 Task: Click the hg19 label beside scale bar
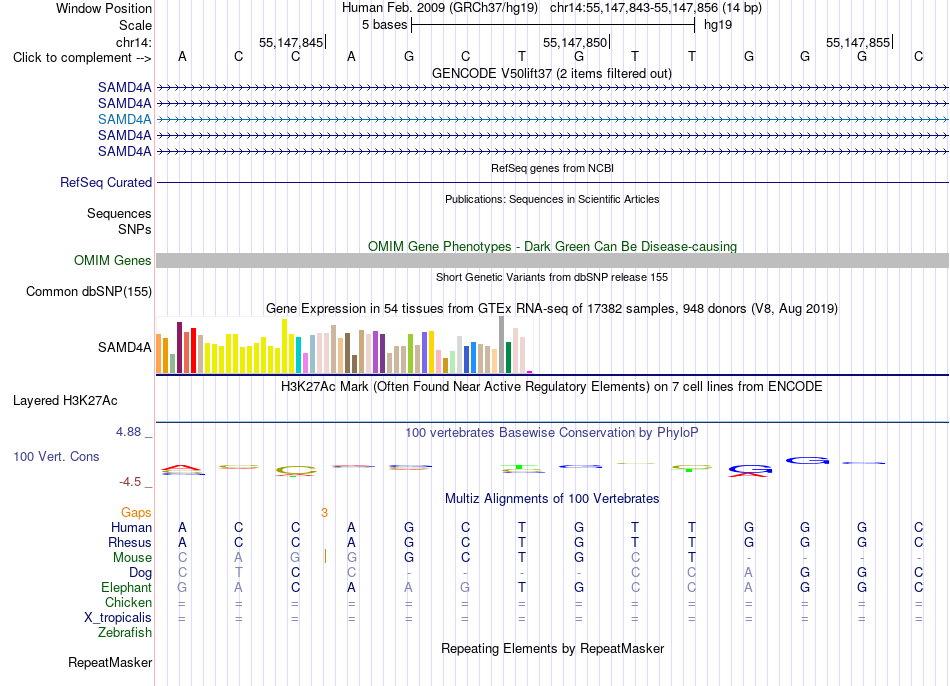[718, 25]
